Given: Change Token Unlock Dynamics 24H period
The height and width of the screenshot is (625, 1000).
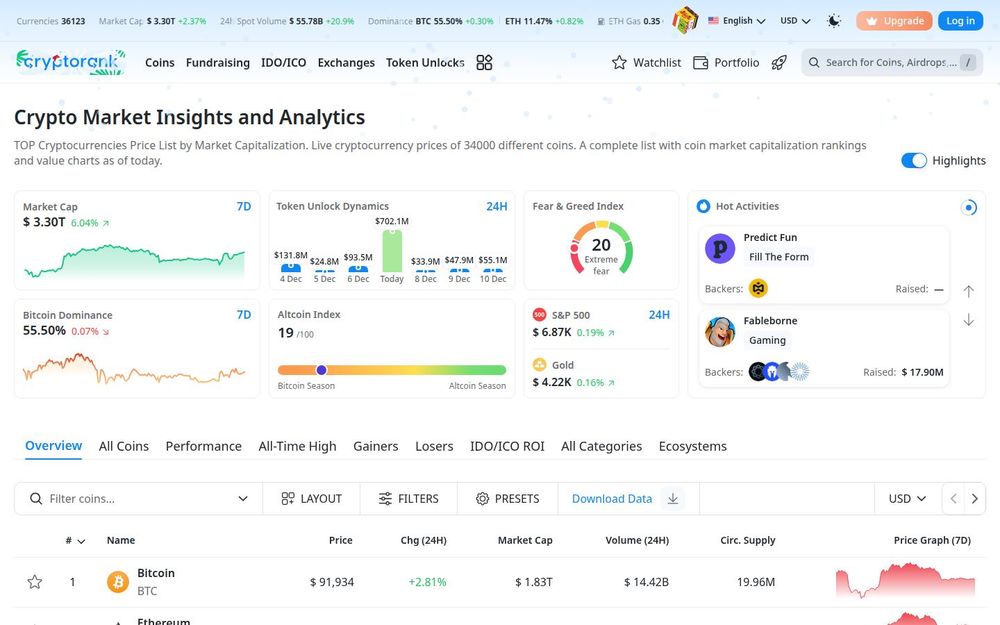Looking at the screenshot, I should coord(497,206).
